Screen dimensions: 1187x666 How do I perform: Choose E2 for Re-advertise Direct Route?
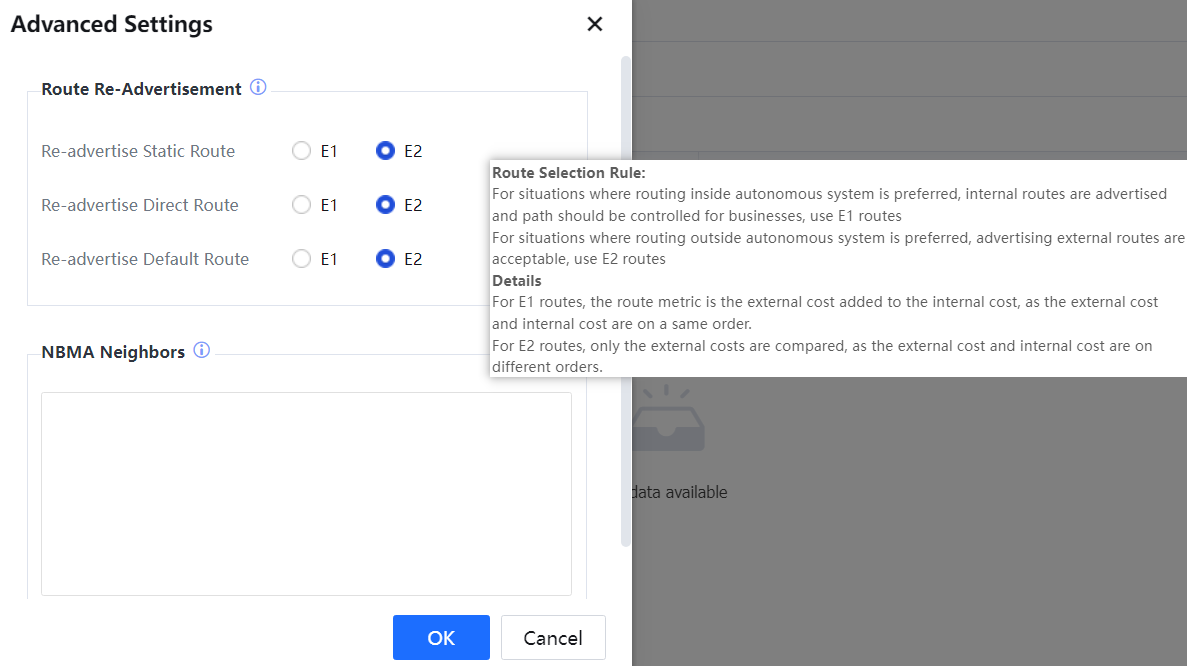pyautogui.click(x=385, y=205)
